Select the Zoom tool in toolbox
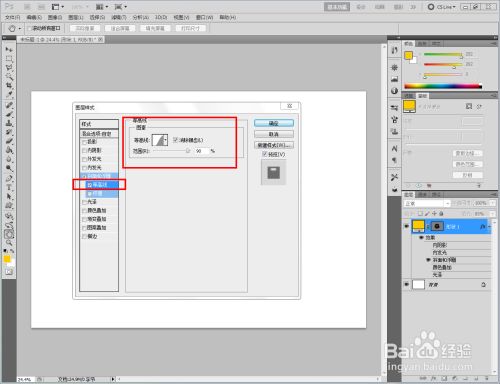Viewport: 500px width, 384px height. click(x=9, y=243)
